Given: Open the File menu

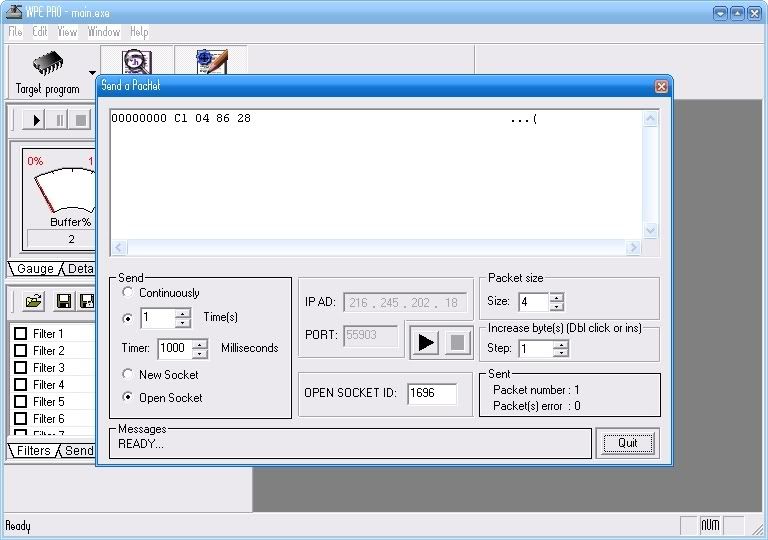Looking at the screenshot, I should coord(15,32).
